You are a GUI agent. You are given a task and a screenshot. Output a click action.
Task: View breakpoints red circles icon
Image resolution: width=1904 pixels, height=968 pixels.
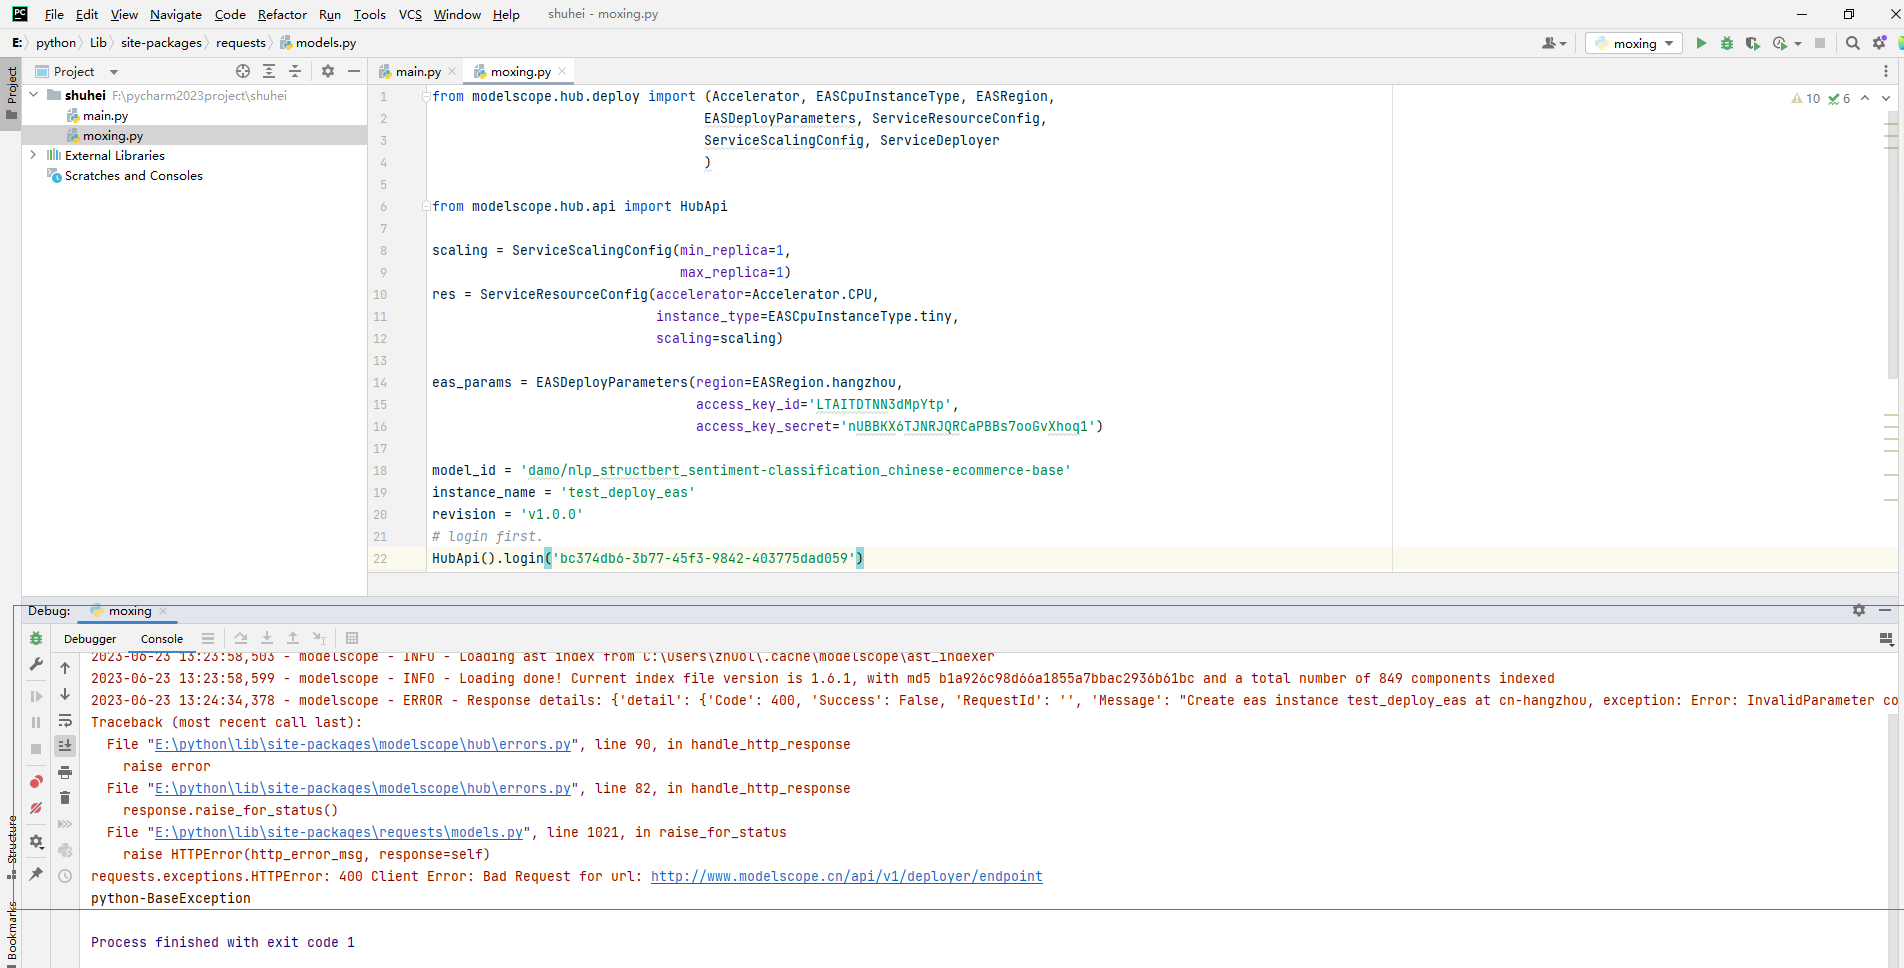click(36, 782)
